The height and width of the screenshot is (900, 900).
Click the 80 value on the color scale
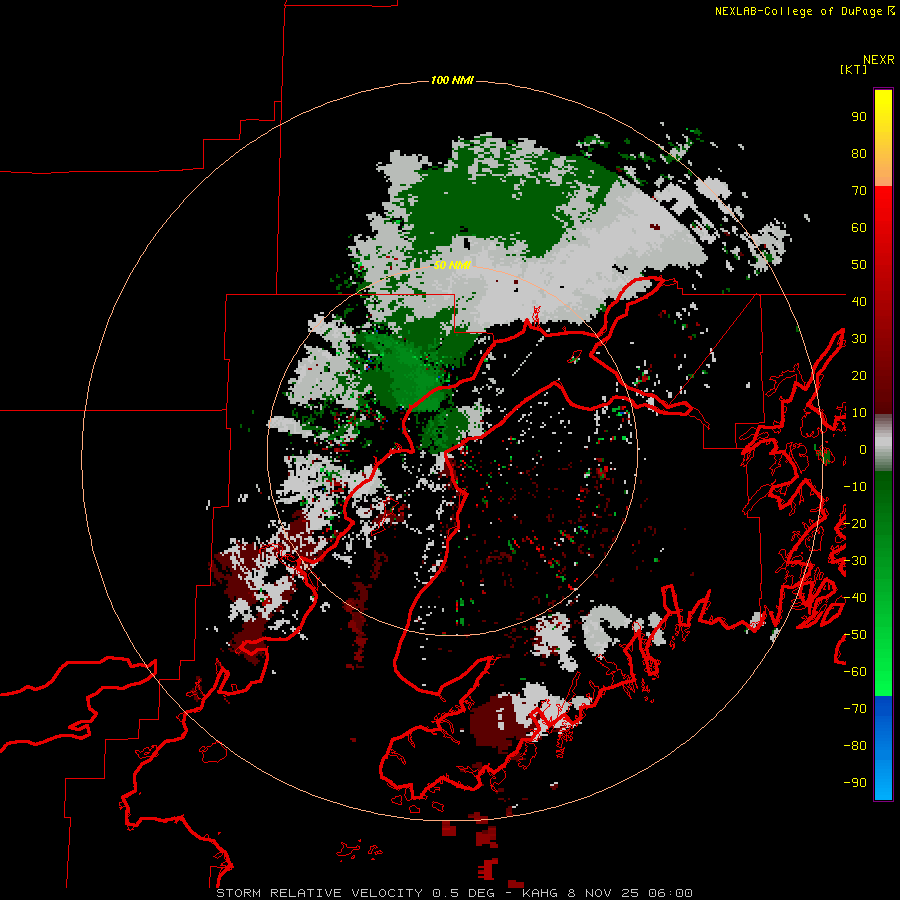pos(859,153)
